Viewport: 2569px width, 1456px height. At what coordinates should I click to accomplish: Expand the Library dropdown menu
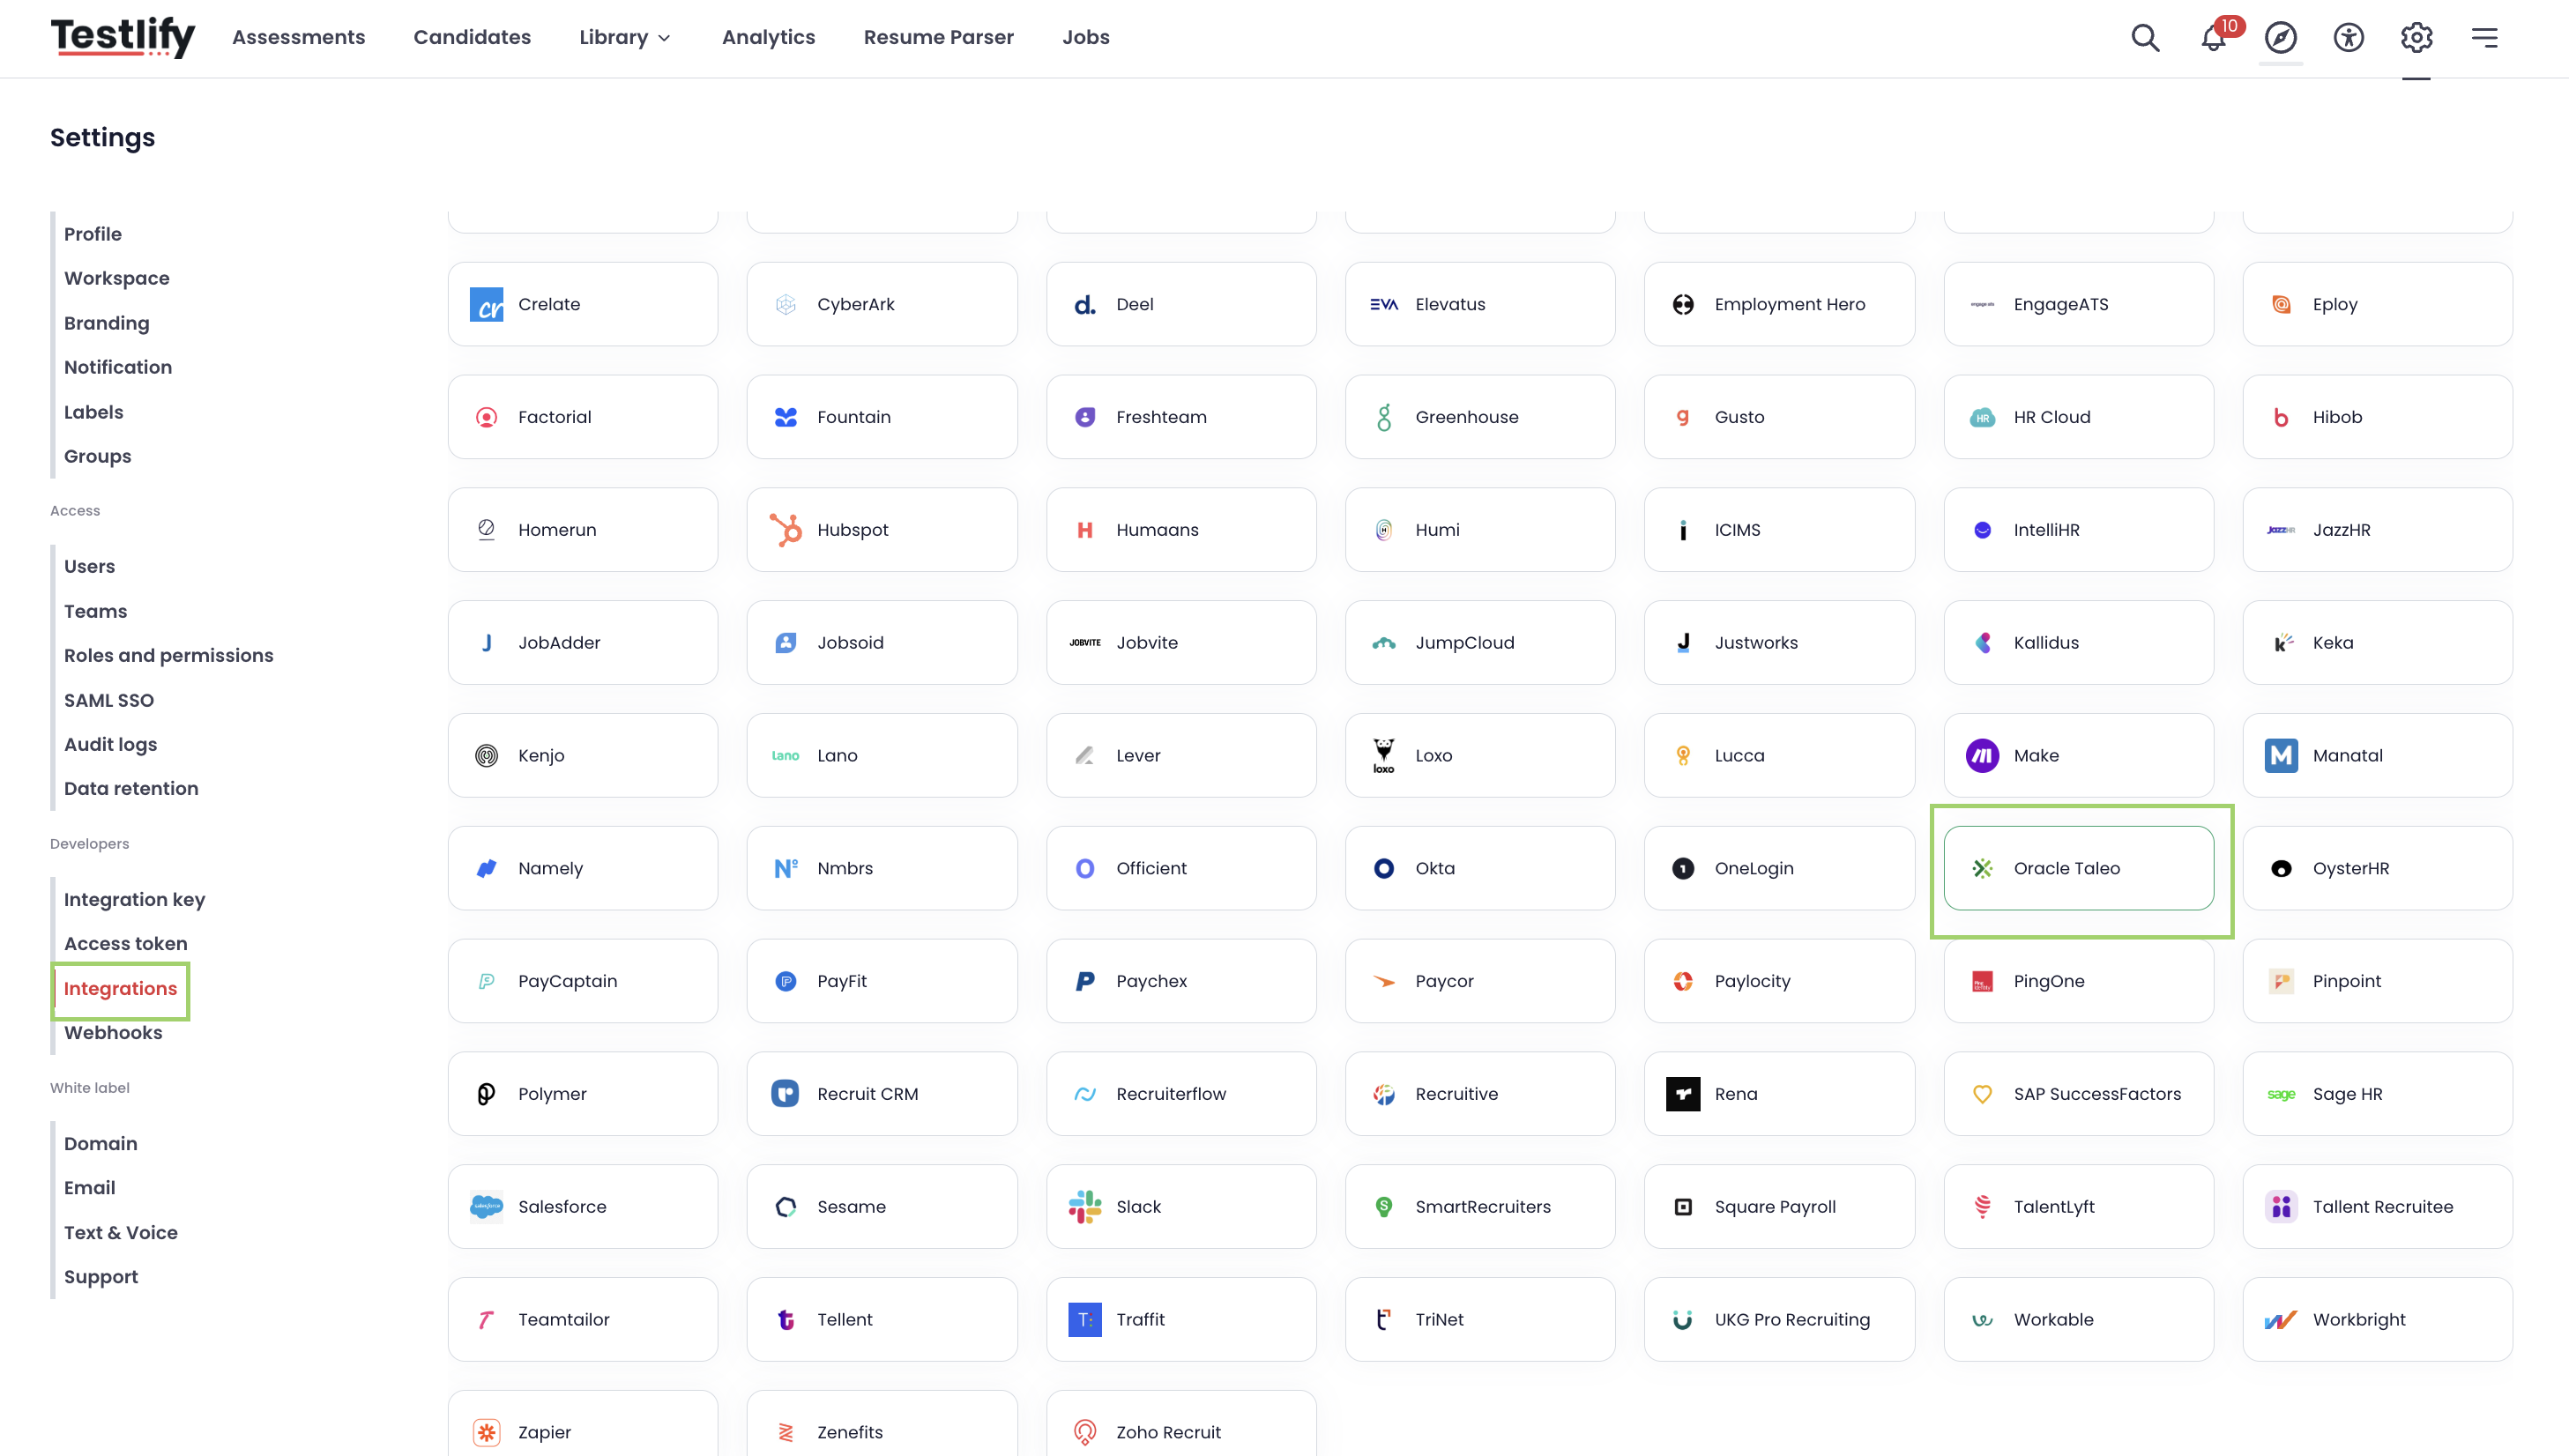(625, 38)
